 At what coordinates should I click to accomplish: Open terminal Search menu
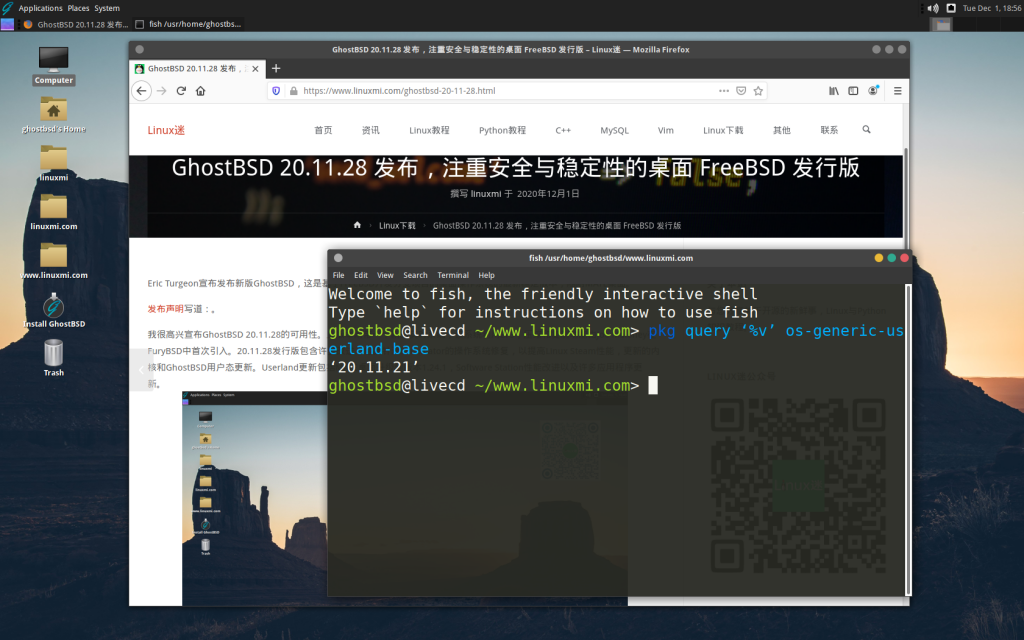415,275
